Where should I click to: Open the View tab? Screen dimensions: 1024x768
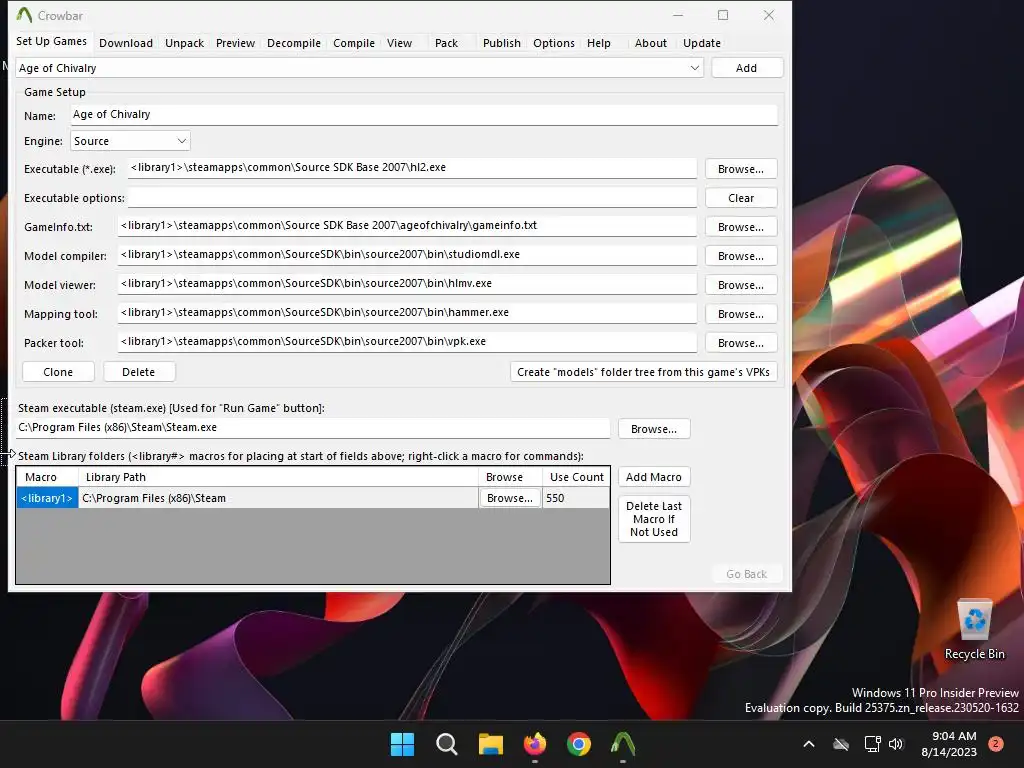[x=399, y=43]
